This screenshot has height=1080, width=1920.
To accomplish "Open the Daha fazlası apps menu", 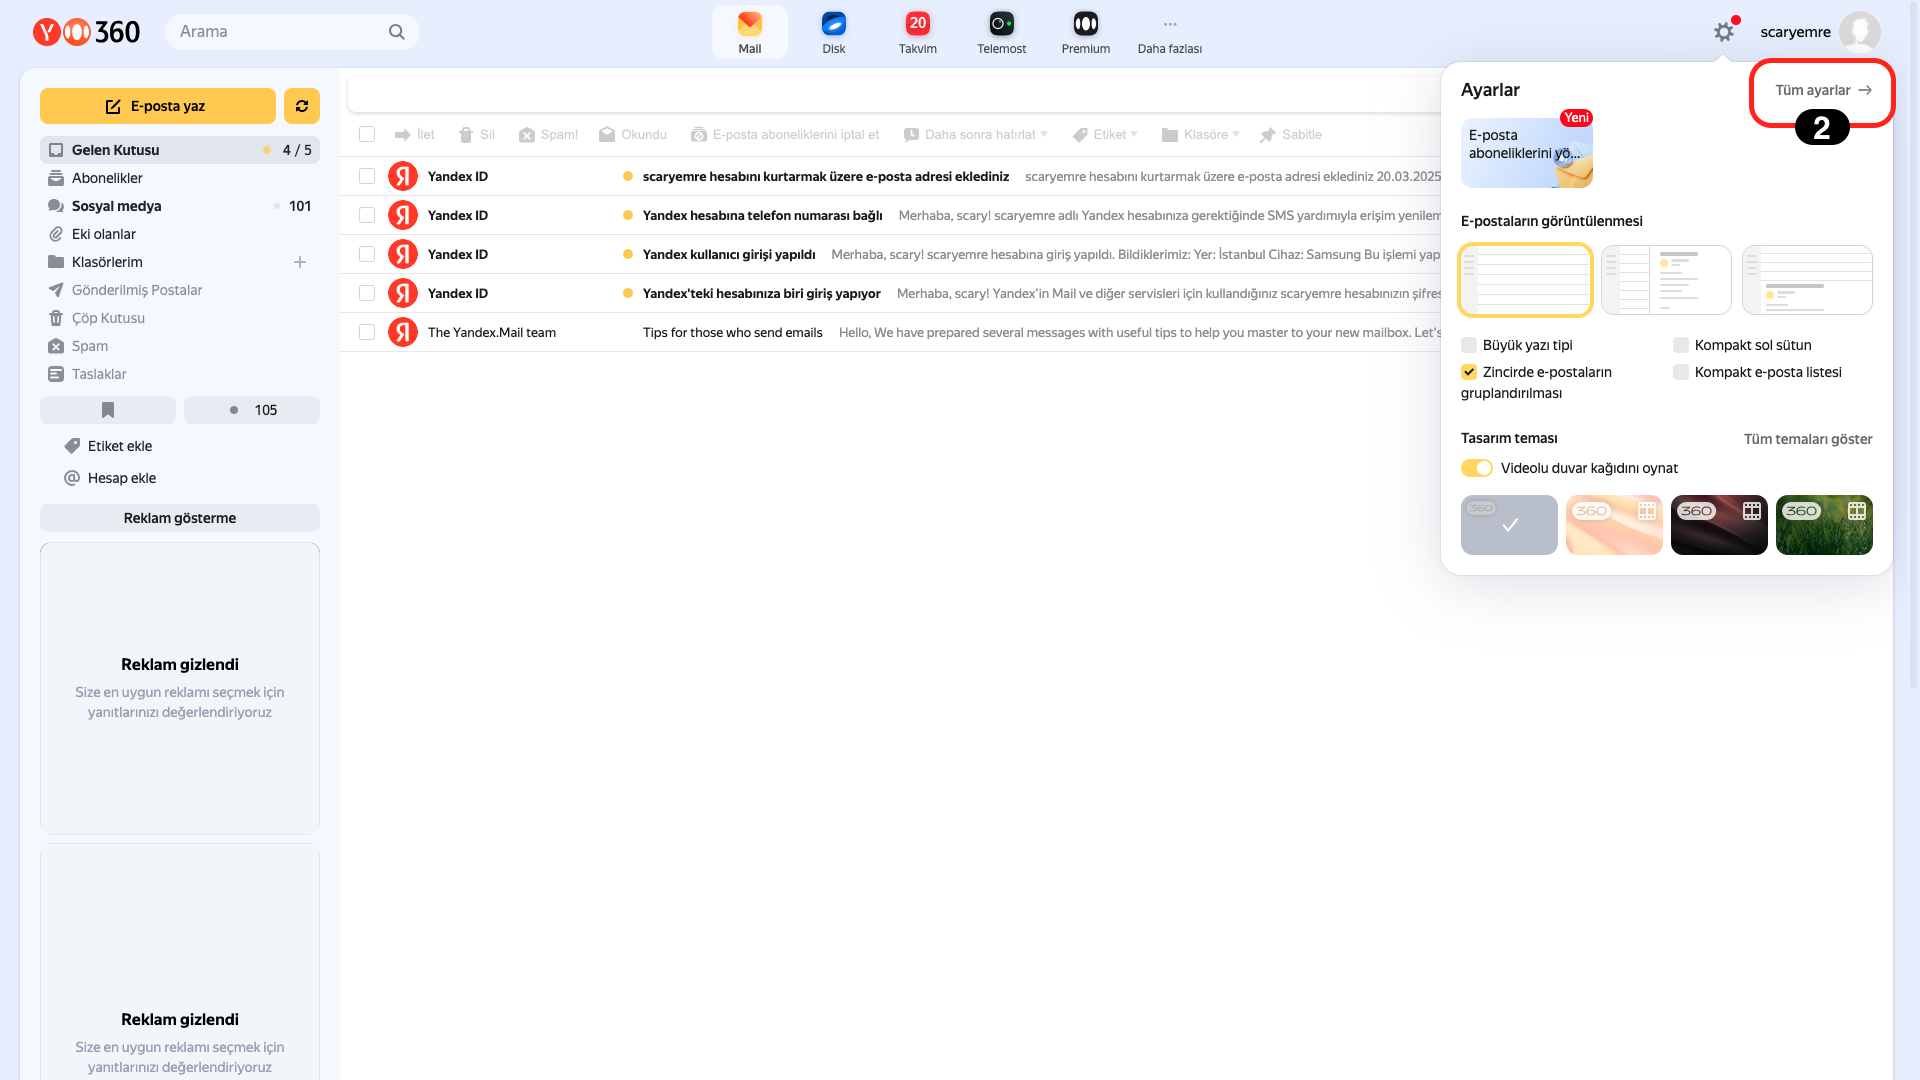I will [x=1170, y=32].
